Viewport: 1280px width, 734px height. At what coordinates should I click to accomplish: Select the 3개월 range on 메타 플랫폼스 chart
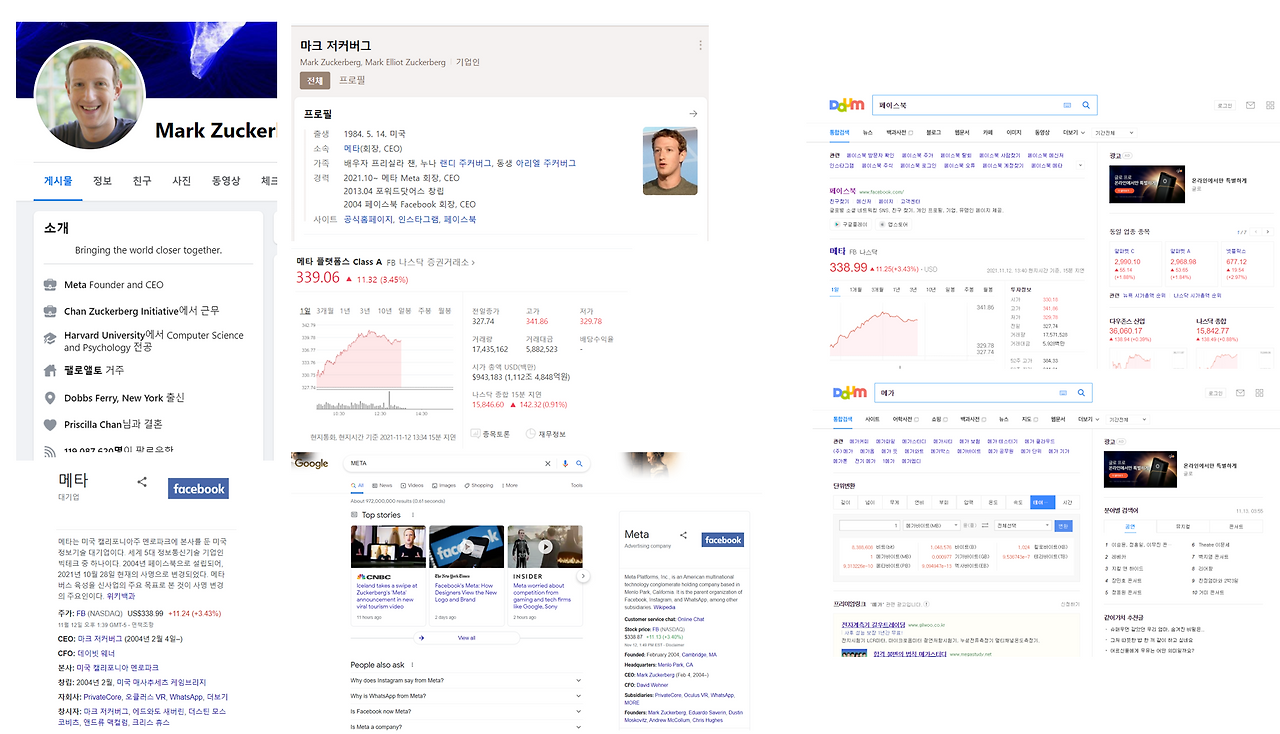(325, 311)
